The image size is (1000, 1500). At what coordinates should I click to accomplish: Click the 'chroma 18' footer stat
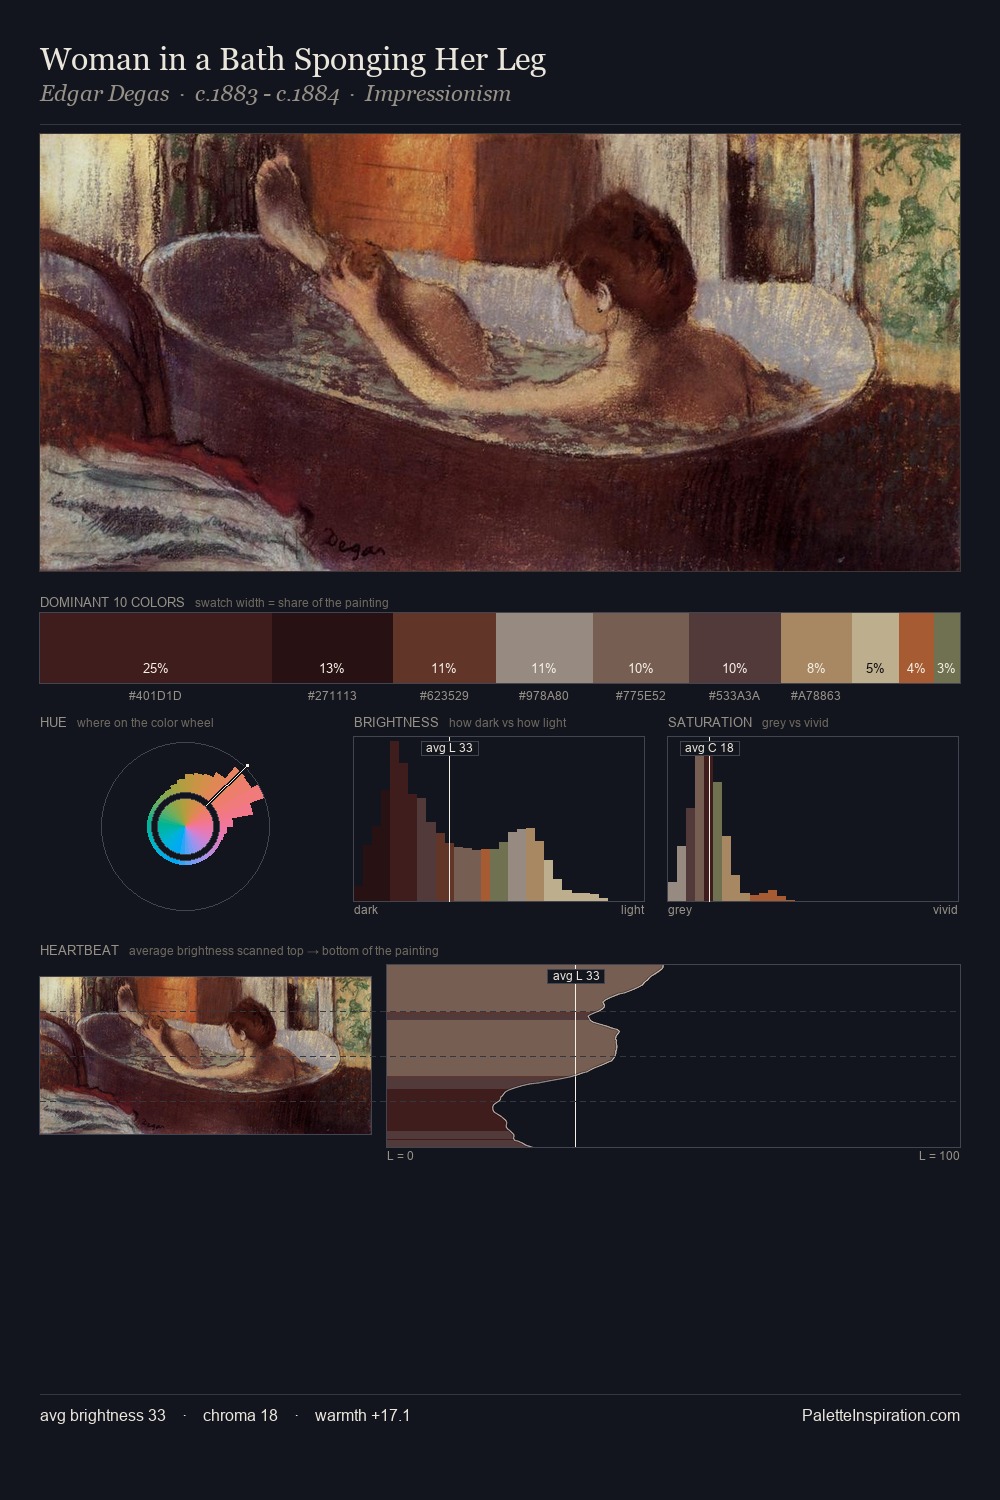240,1415
